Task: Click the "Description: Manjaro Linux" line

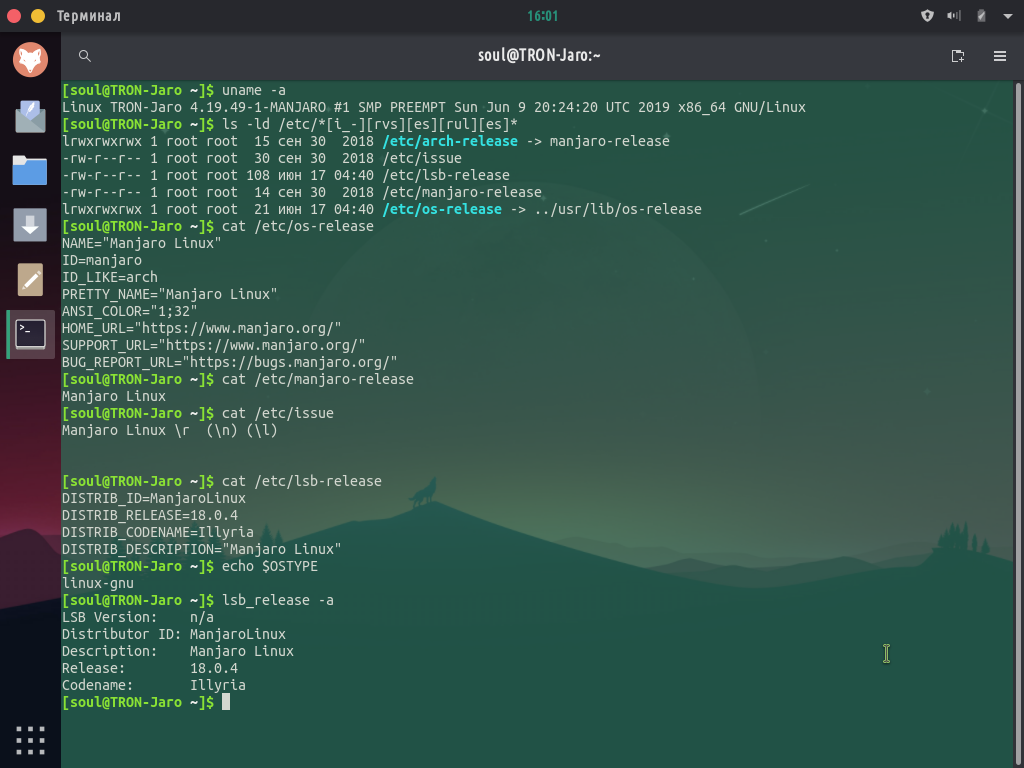Action: coord(178,650)
